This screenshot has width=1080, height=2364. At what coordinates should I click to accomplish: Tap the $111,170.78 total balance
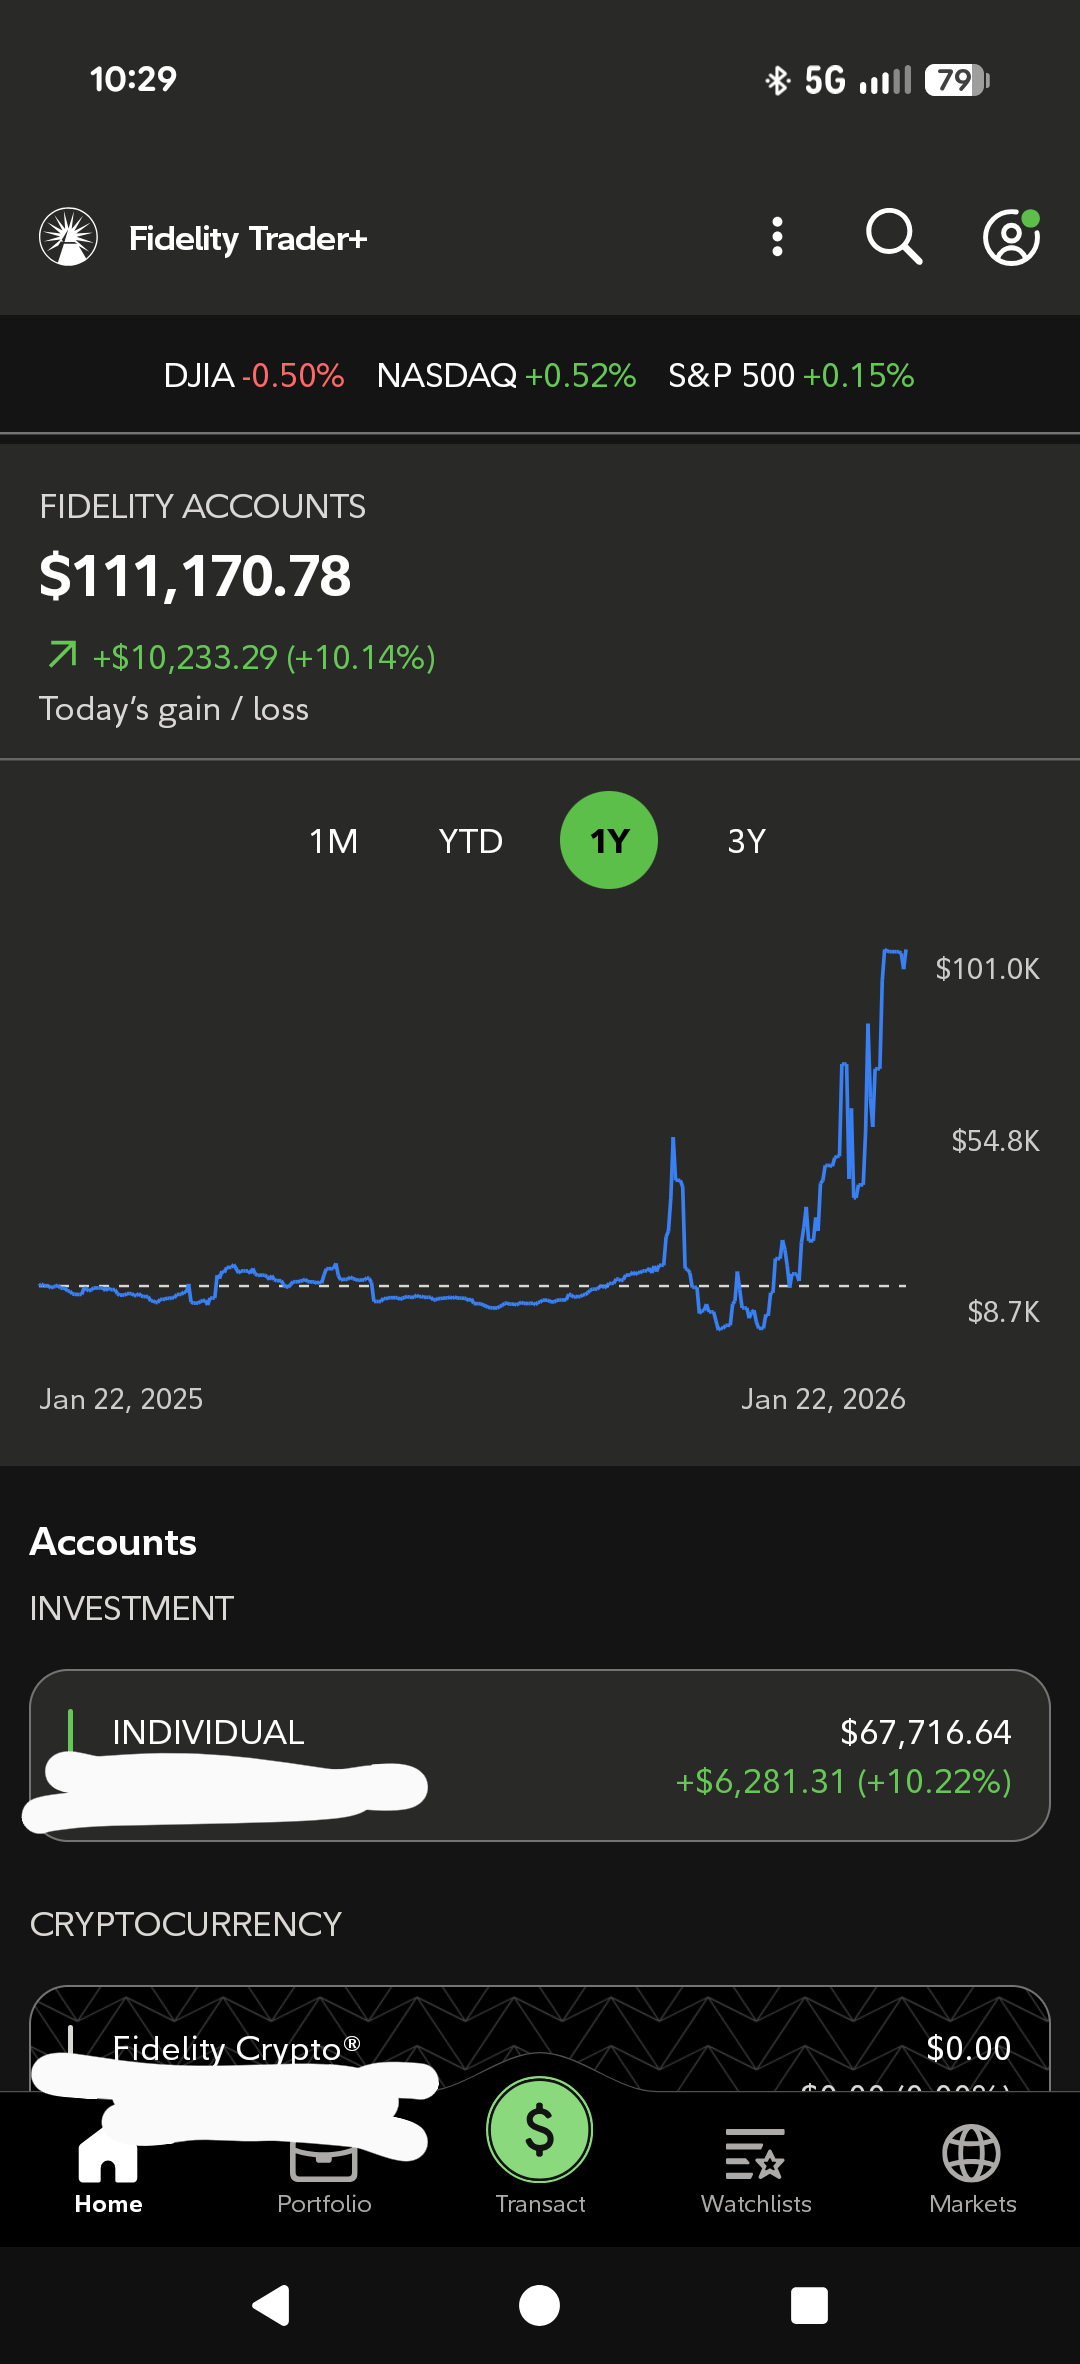tap(195, 576)
